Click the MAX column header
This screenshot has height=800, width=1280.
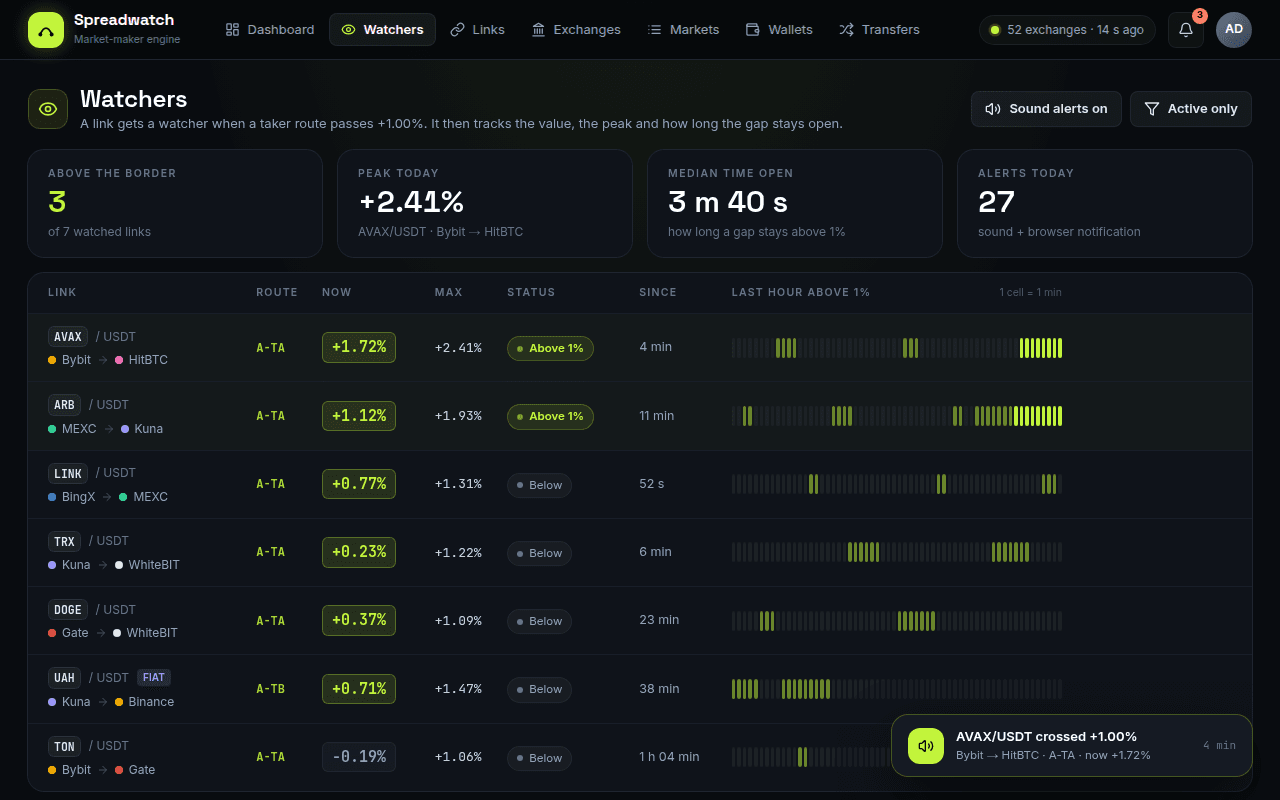pos(448,292)
